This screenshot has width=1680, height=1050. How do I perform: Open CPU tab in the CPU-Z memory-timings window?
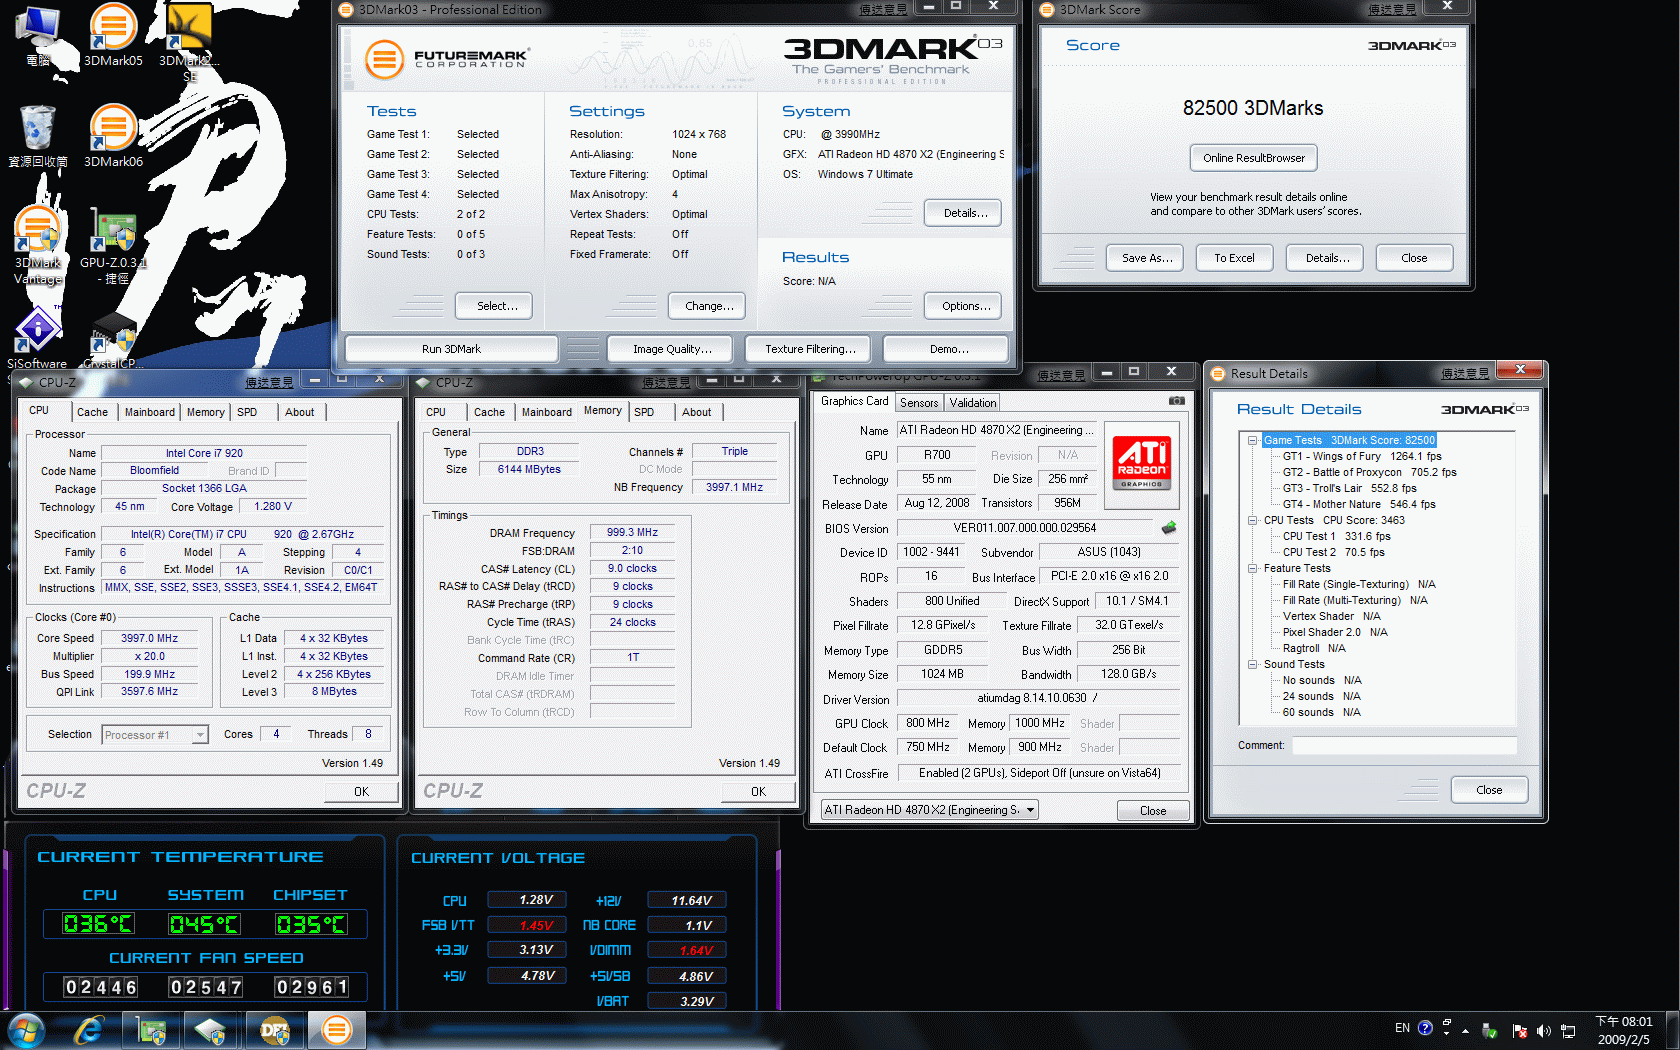click(x=436, y=412)
